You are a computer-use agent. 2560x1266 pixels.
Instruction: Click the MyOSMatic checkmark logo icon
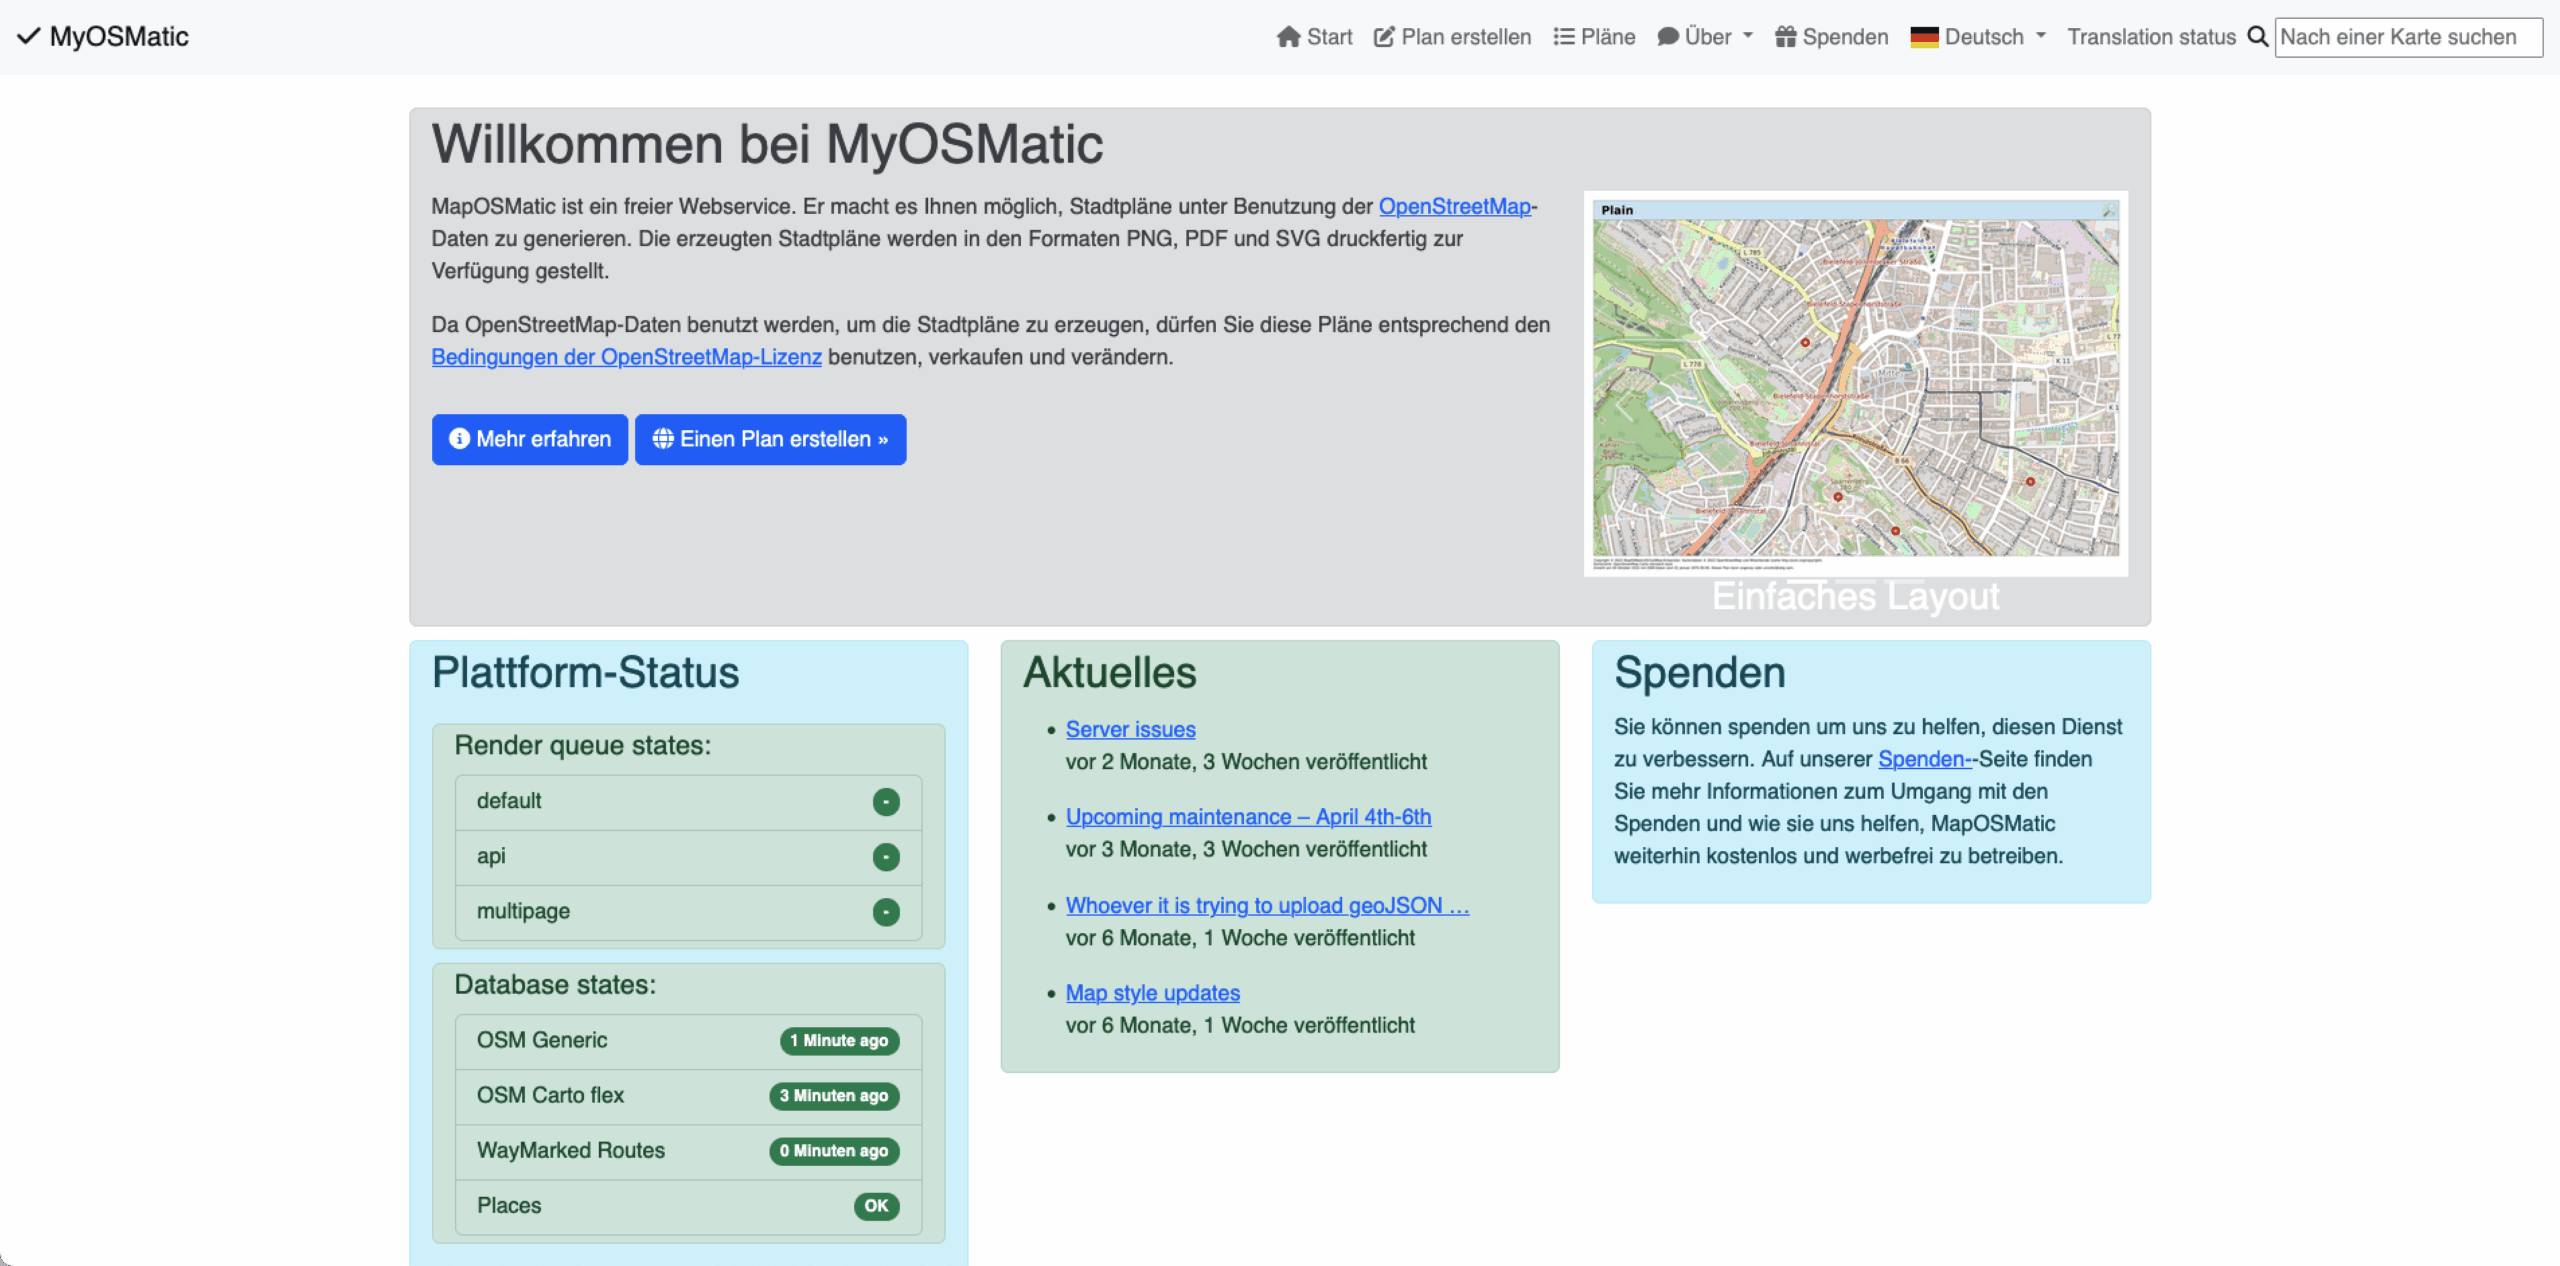tap(28, 37)
